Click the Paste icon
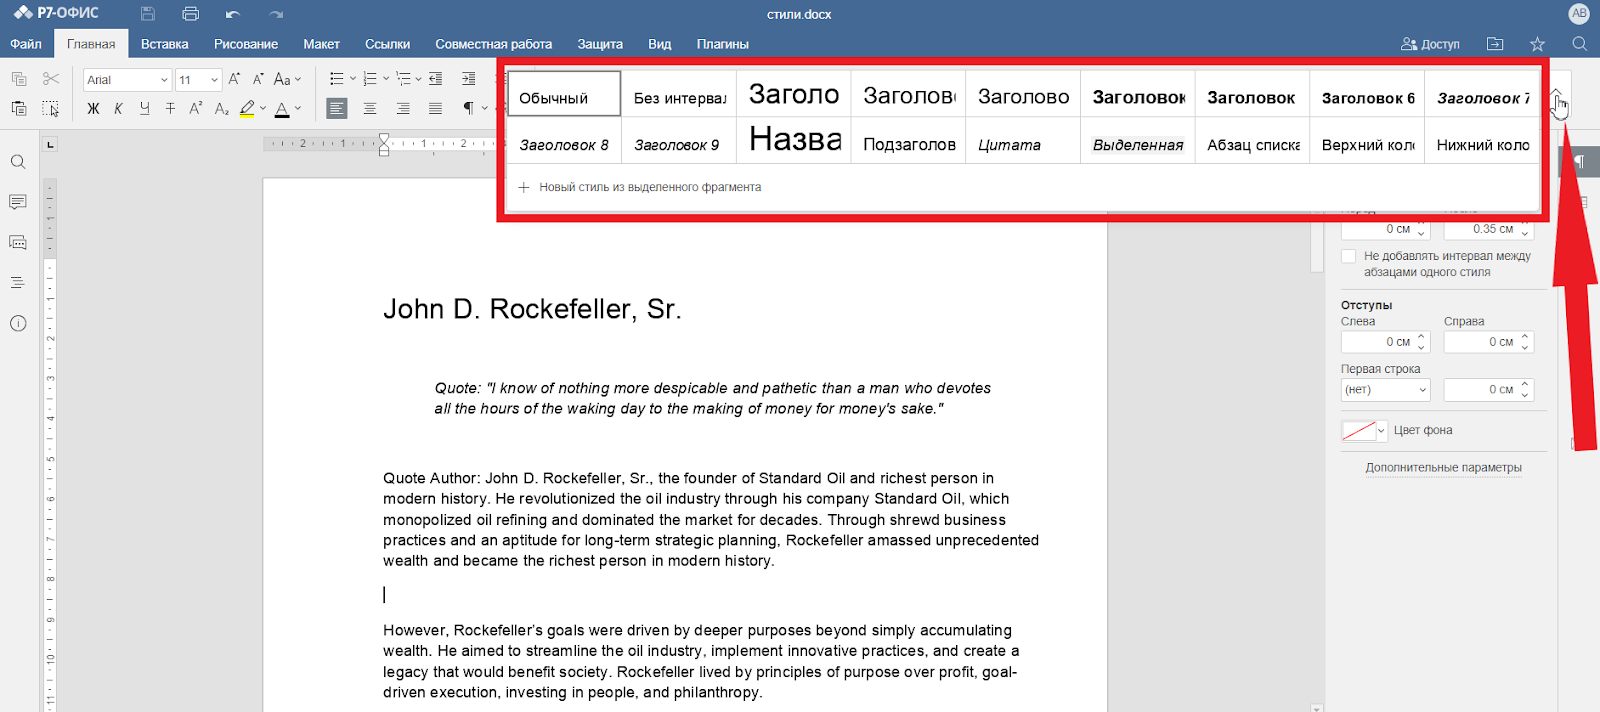Image resolution: width=1600 pixels, height=712 pixels. tap(19, 108)
